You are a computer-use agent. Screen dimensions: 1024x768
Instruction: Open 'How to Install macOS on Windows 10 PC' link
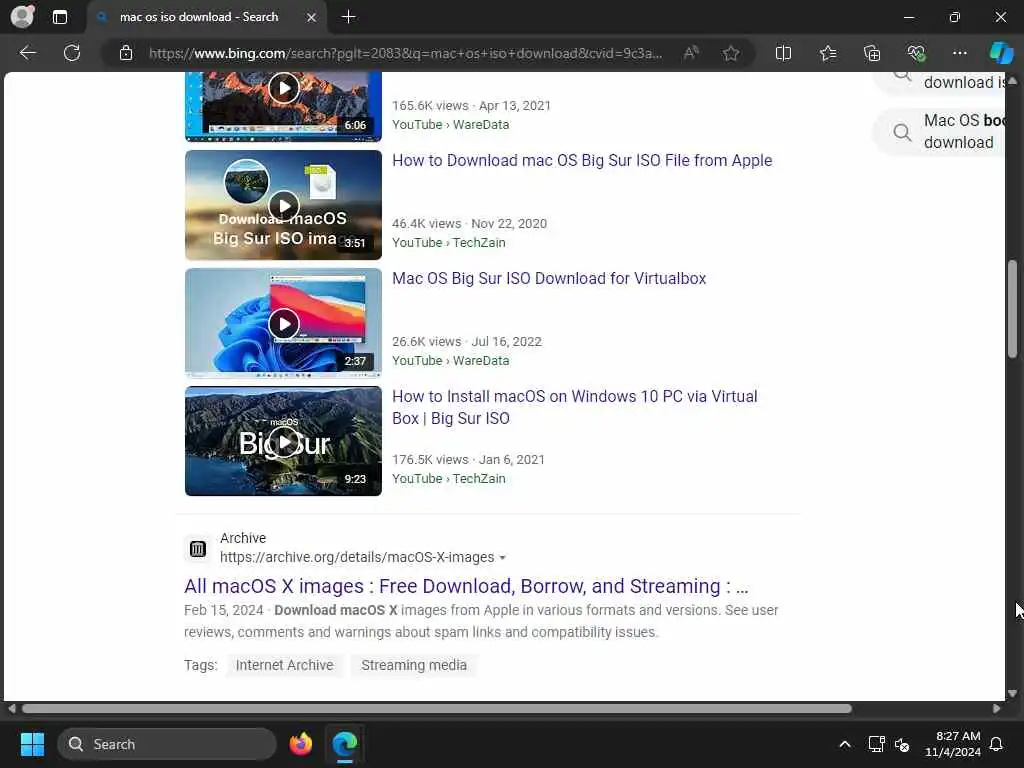(x=575, y=408)
